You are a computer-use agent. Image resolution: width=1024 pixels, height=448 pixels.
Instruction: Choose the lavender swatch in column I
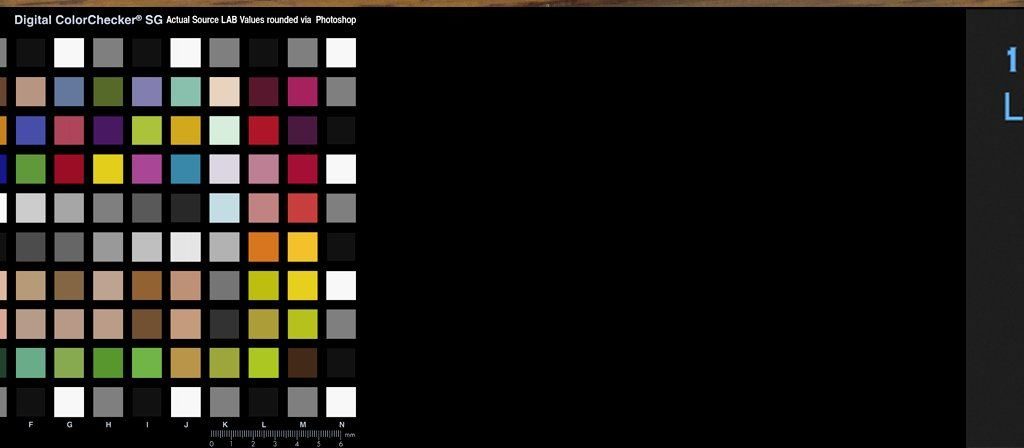pos(146,91)
